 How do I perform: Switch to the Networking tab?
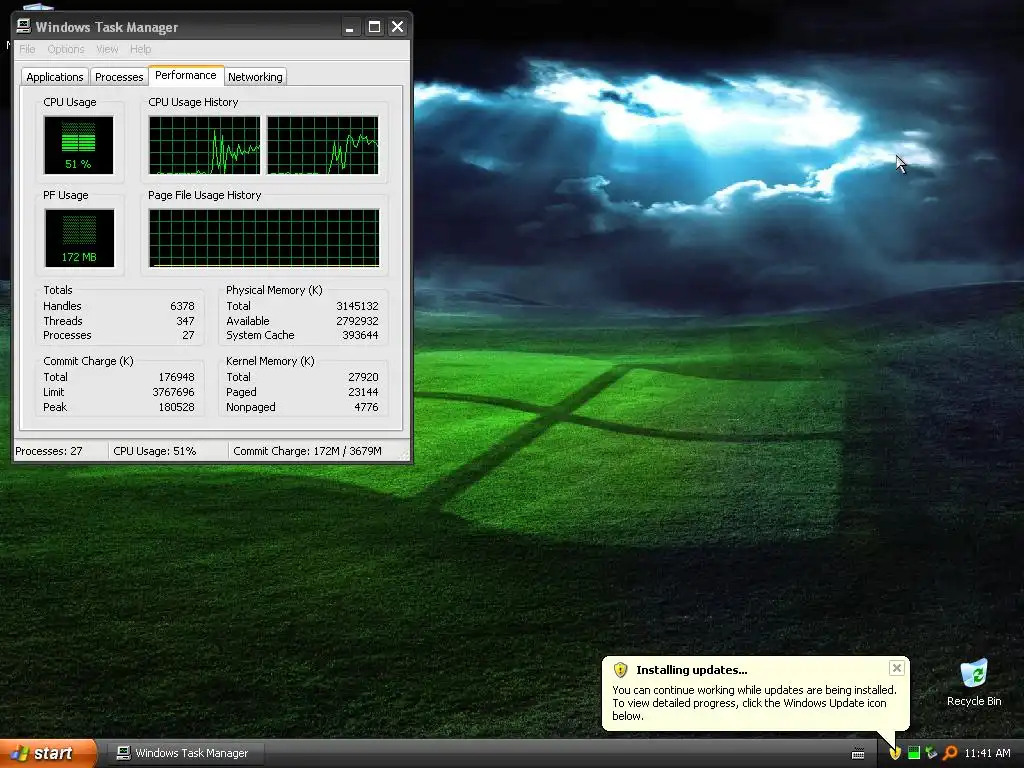pyautogui.click(x=255, y=76)
